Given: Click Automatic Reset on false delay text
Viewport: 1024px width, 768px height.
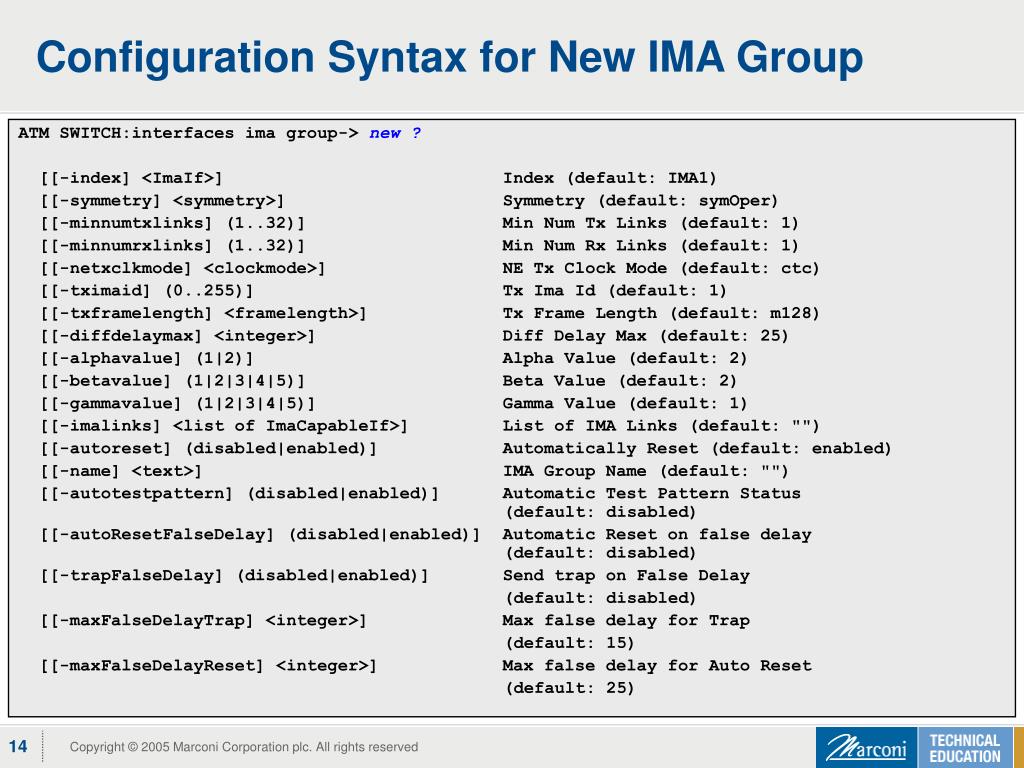Looking at the screenshot, I should click(x=656, y=535).
